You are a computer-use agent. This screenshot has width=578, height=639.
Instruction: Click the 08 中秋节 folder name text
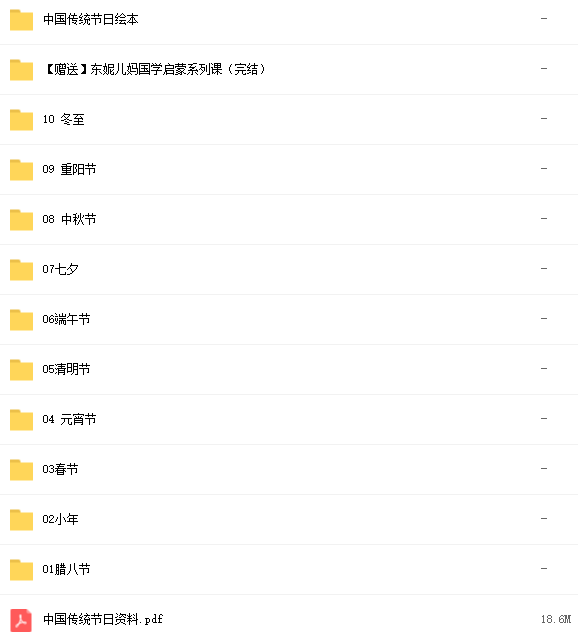point(69,219)
